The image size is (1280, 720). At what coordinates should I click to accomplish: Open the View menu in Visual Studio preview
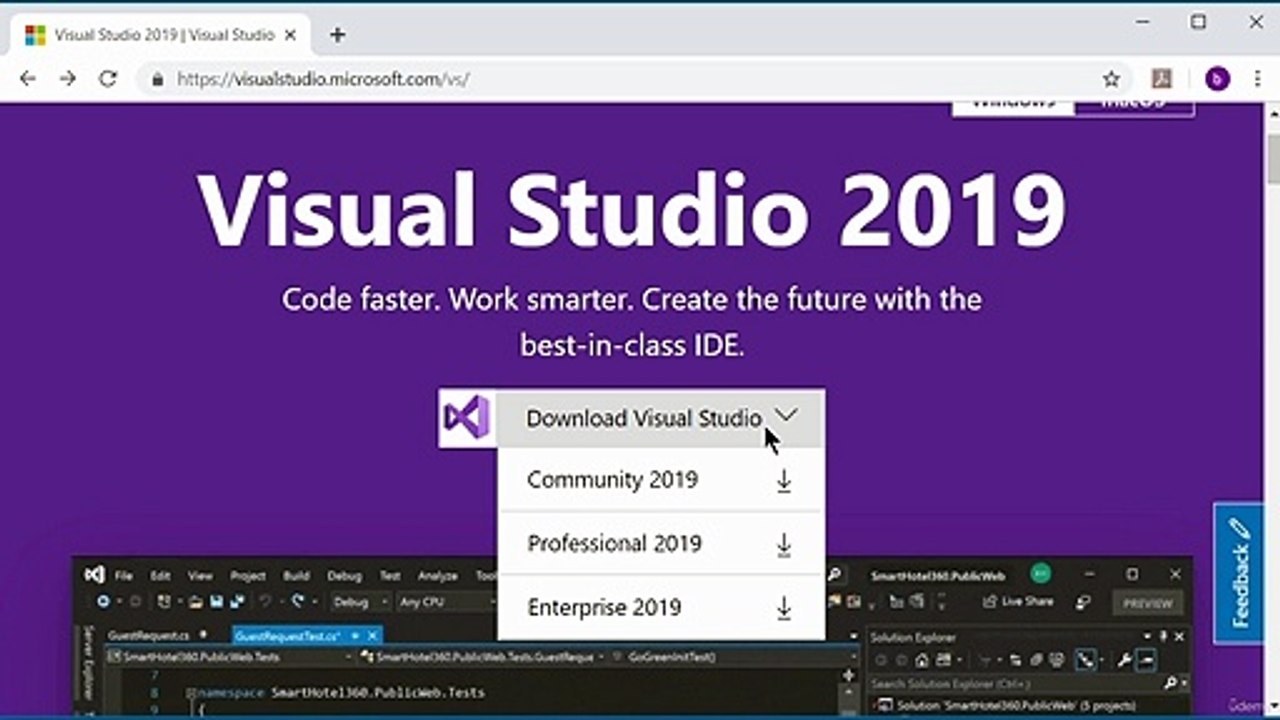[x=200, y=576]
